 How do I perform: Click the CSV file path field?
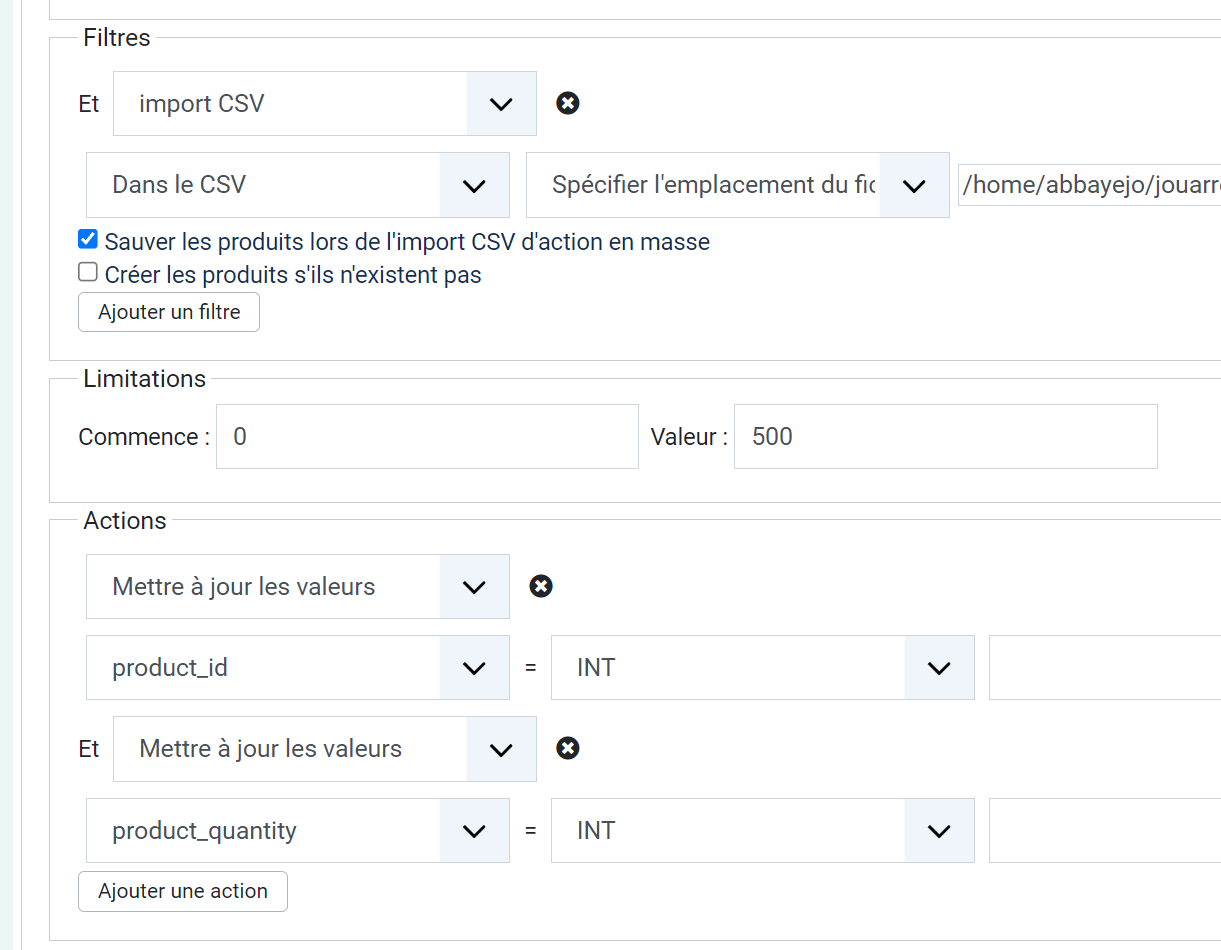click(1089, 185)
